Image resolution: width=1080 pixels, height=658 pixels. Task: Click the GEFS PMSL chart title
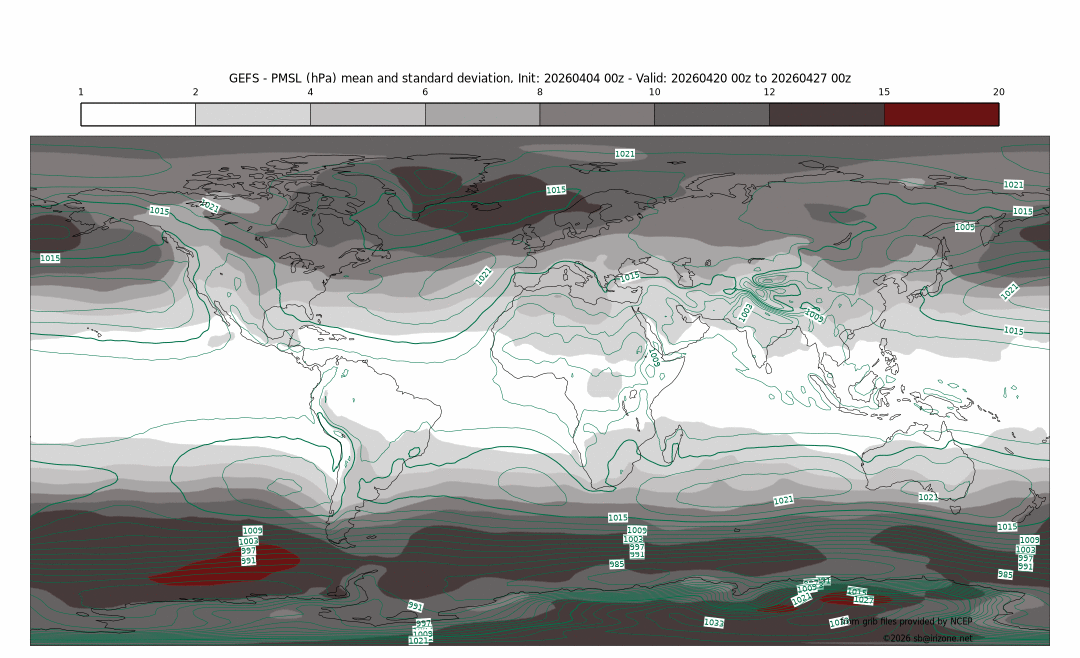click(x=540, y=78)
